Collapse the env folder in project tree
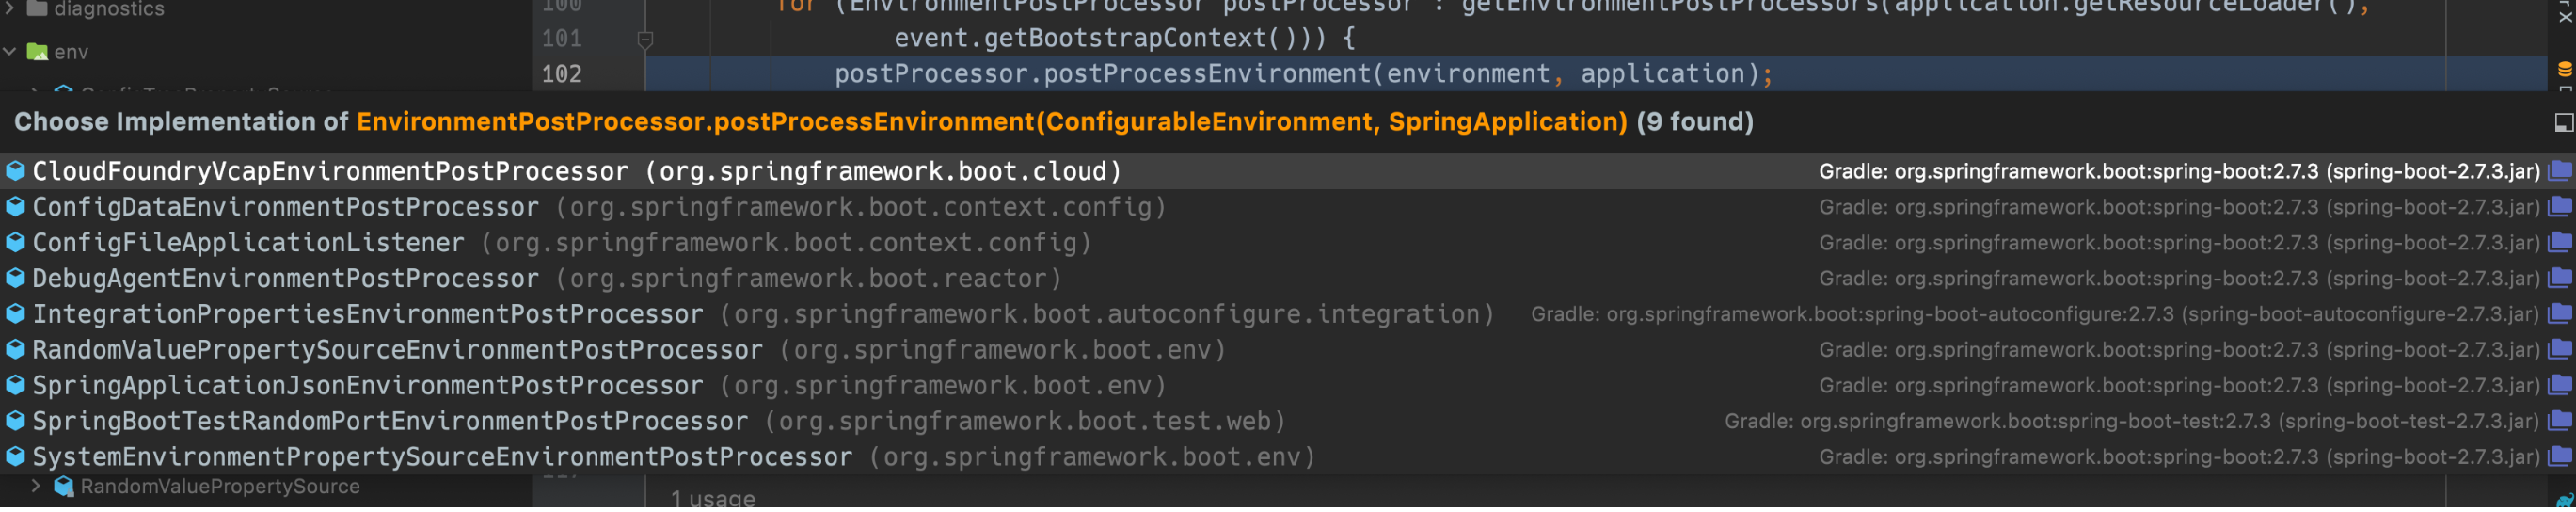 pos(10,51)
